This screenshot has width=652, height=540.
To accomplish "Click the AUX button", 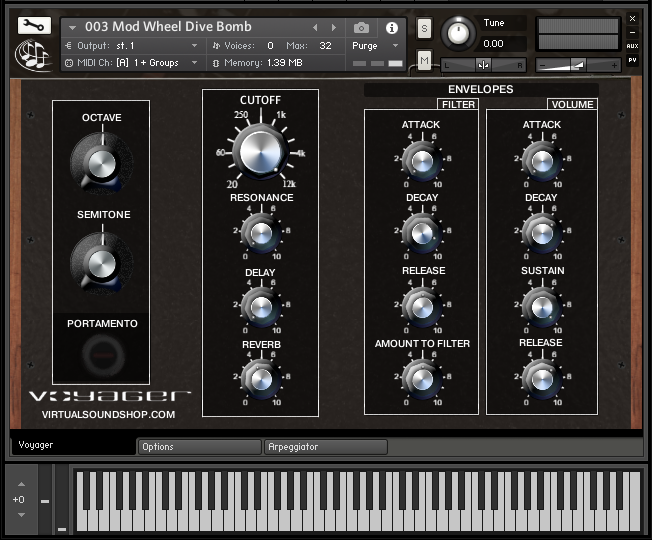I will point(632,46).
